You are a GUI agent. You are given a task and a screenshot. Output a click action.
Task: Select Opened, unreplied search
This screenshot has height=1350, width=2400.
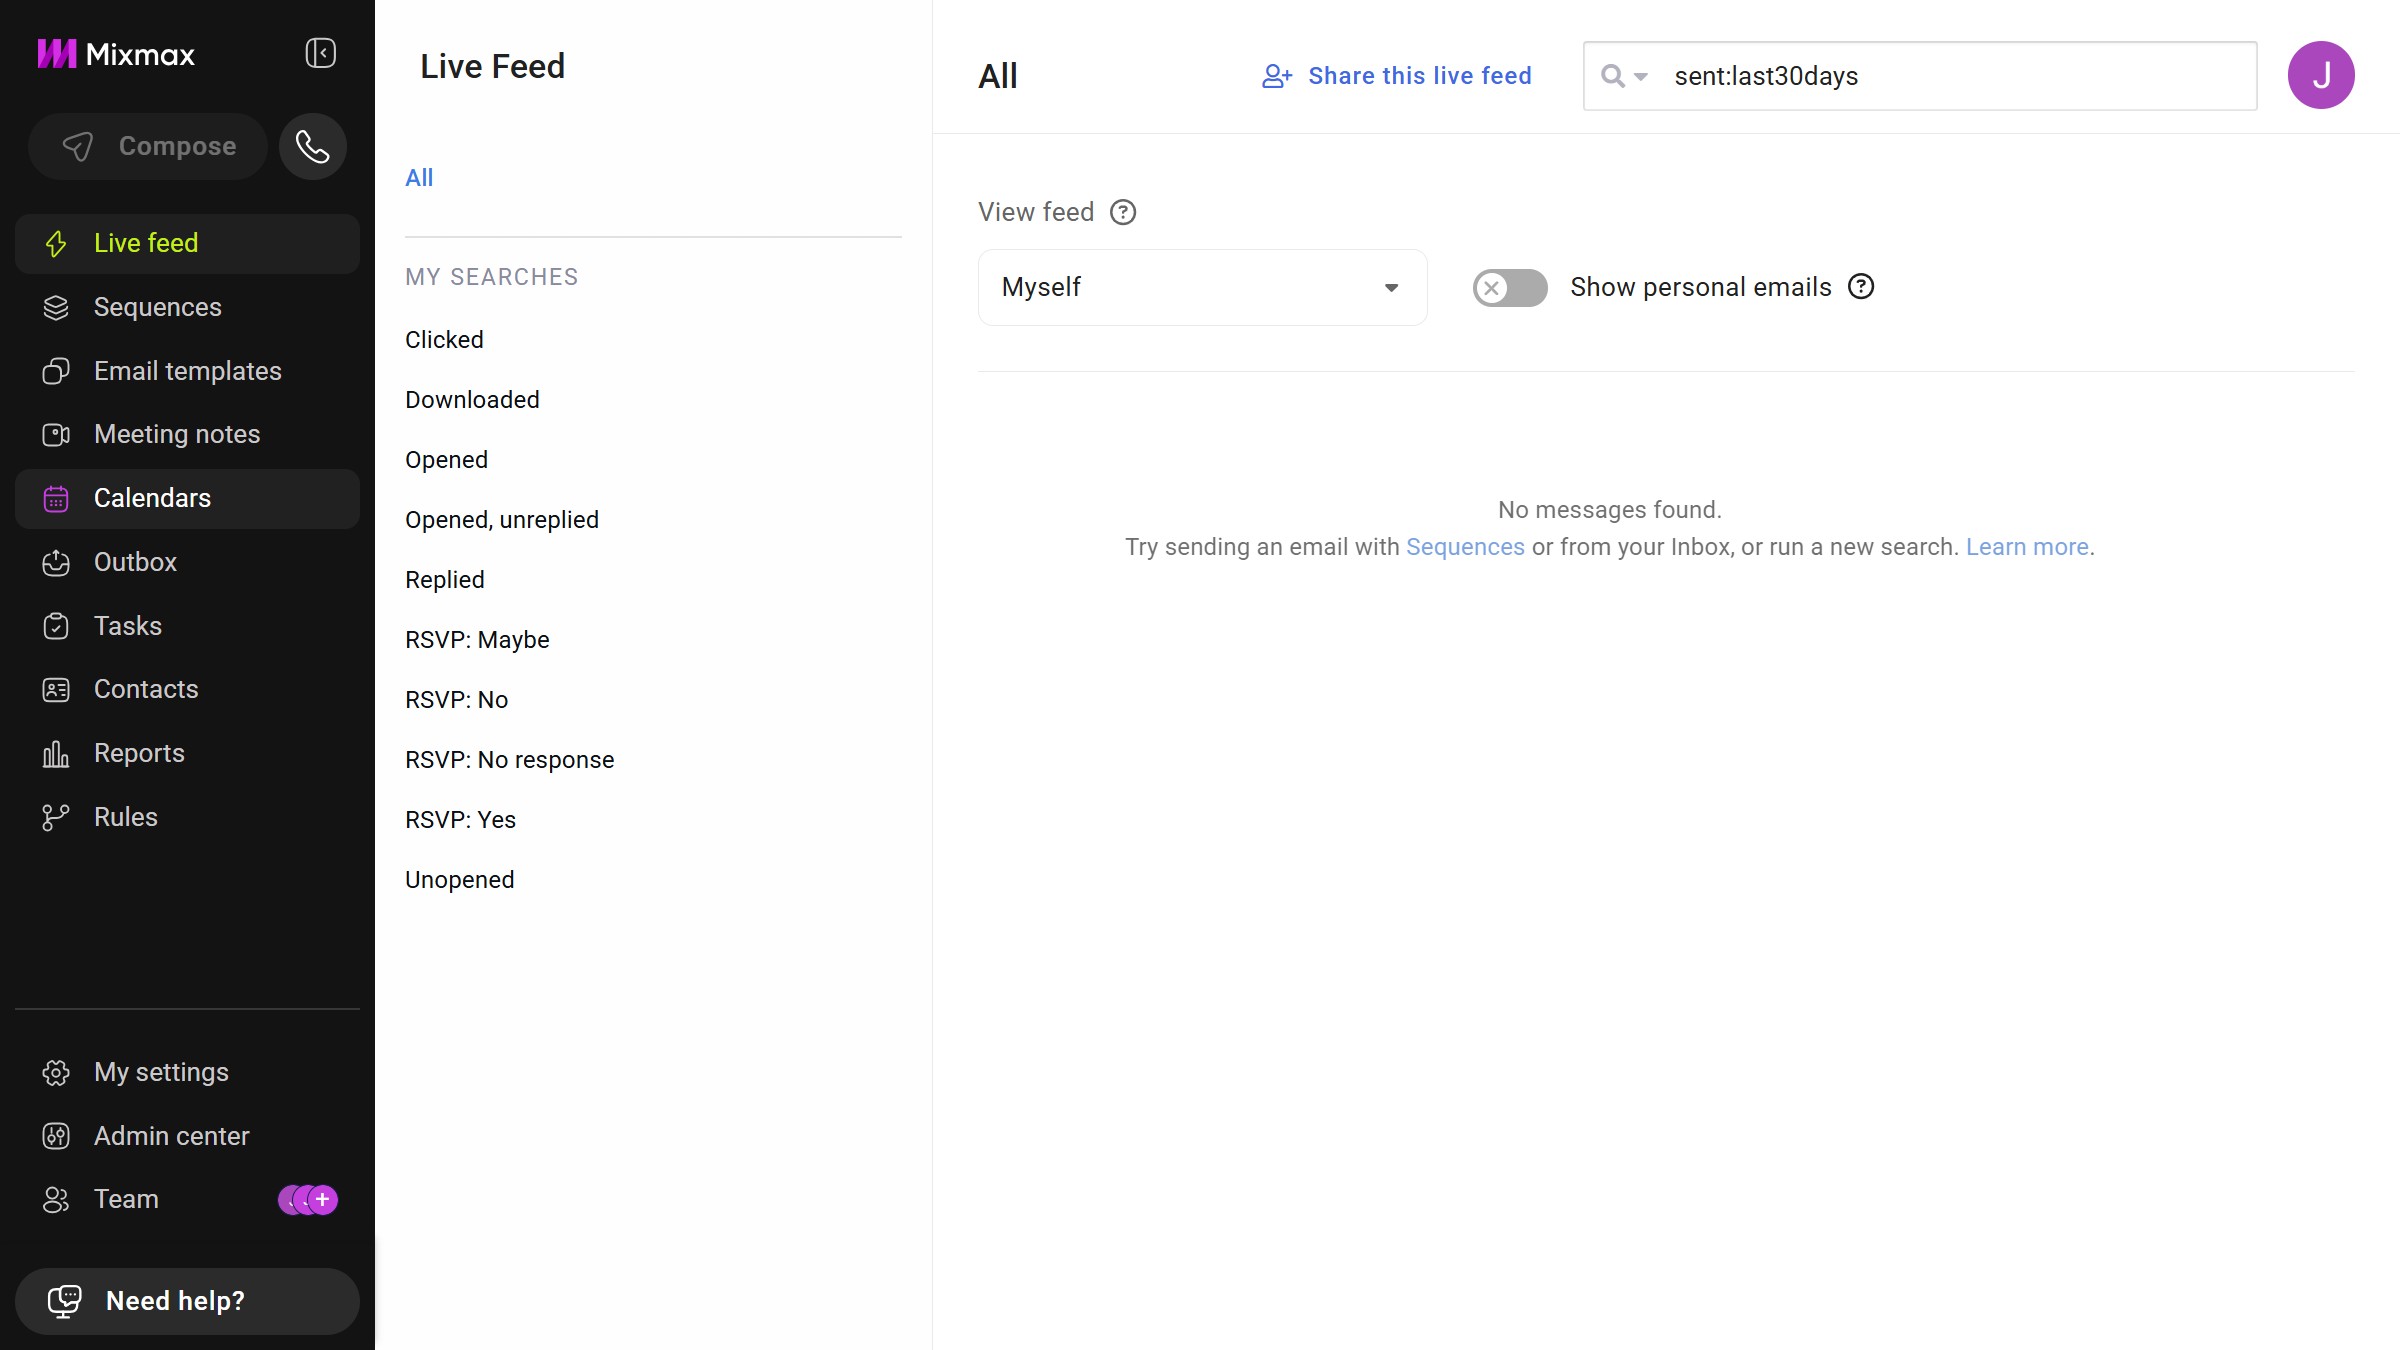(x=502, y=520)
